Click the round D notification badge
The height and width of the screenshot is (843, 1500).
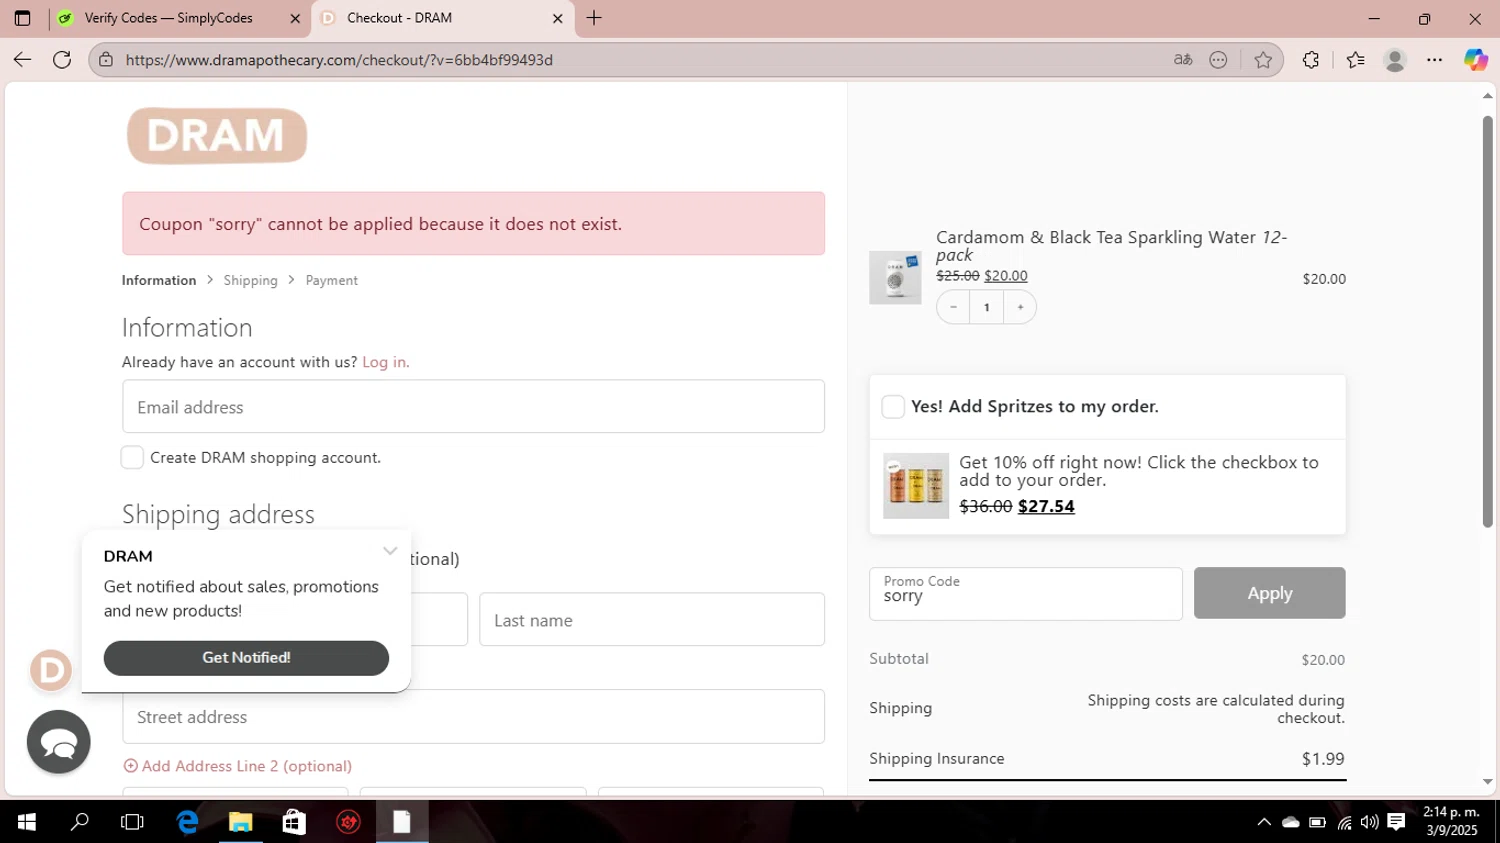tap(51, 670)
